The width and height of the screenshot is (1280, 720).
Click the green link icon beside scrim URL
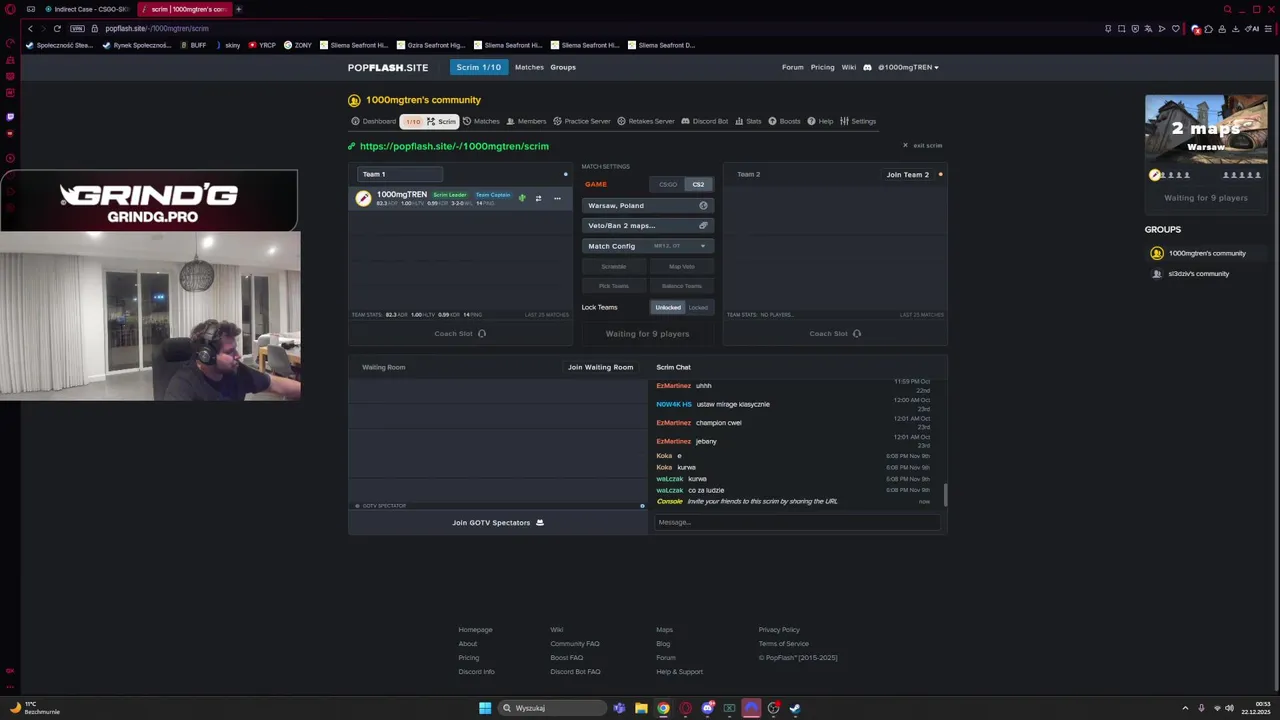(352, 146)
